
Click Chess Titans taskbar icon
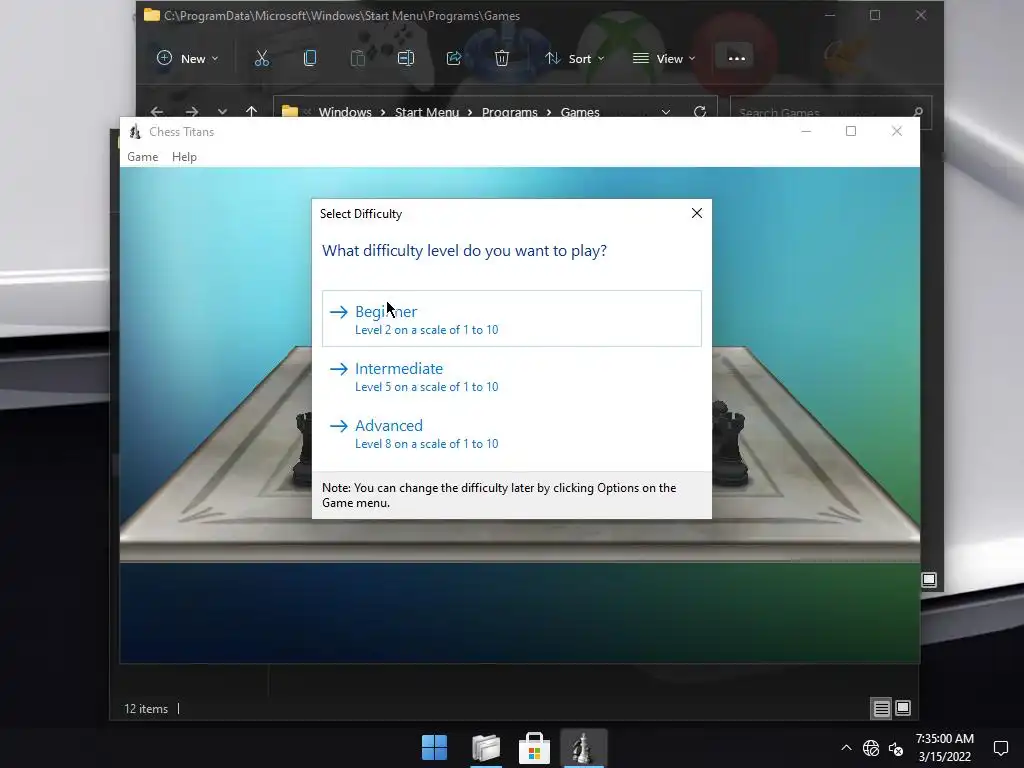(583, 747)
